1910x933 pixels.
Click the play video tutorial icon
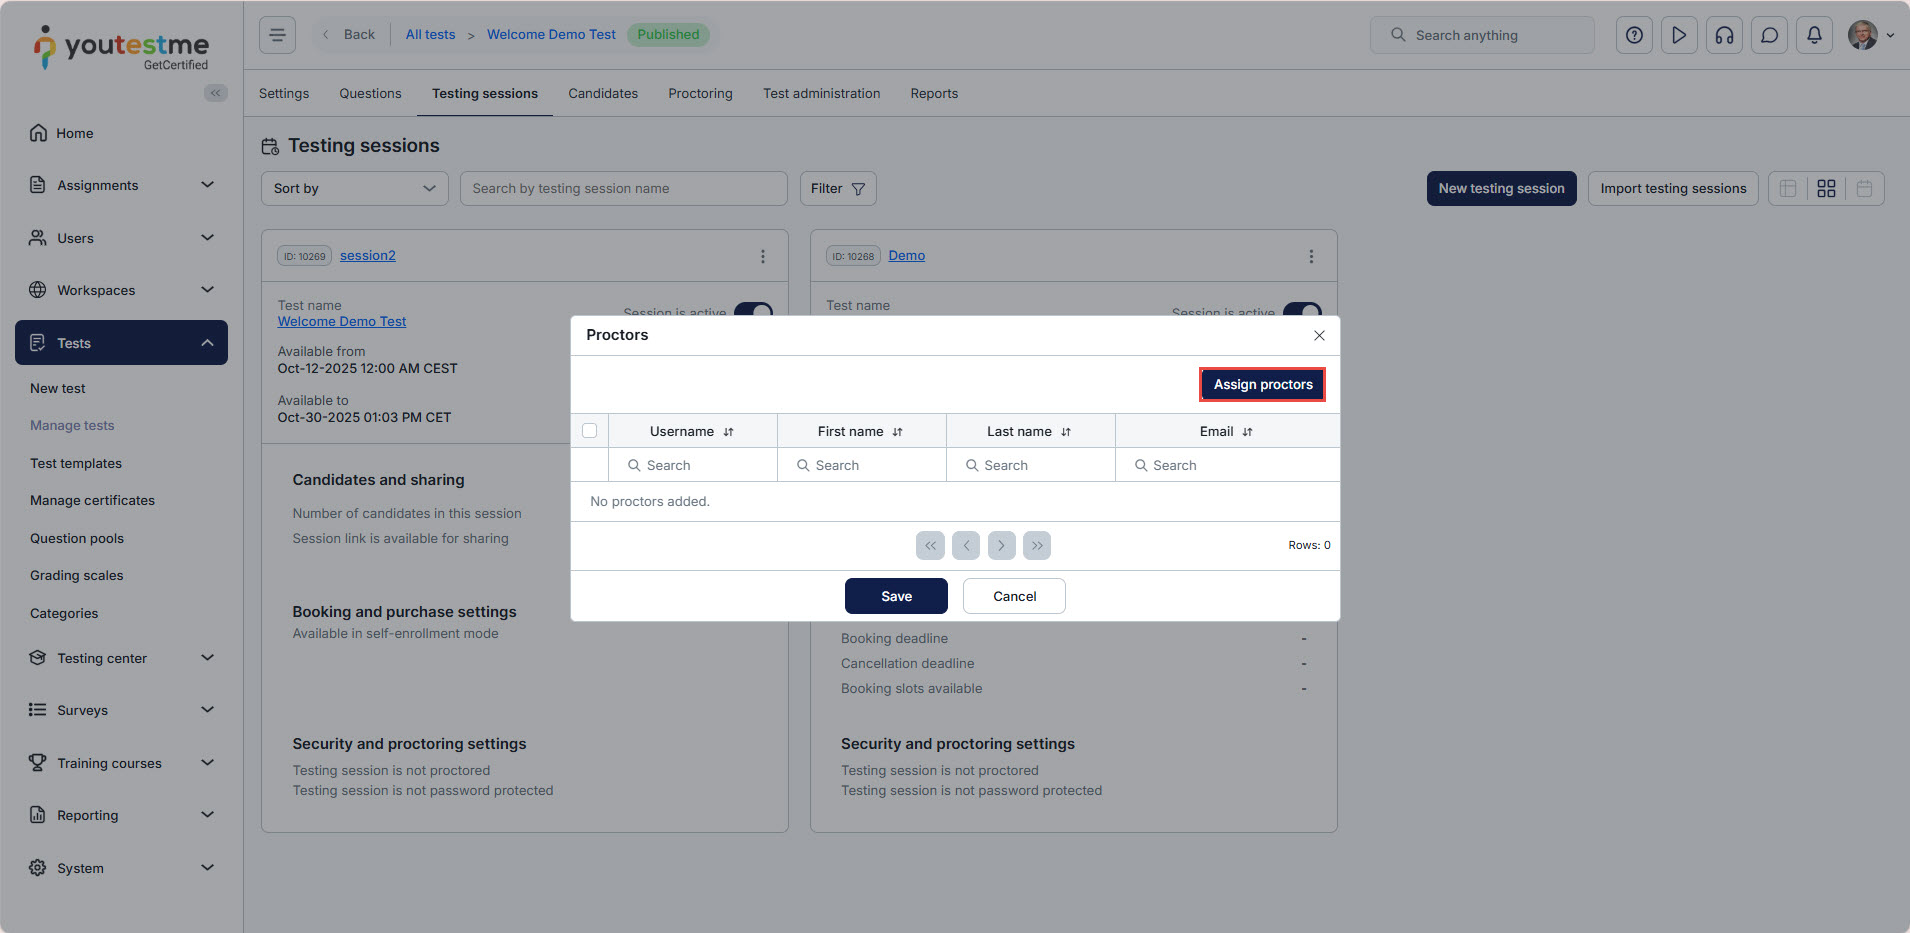click(1679, 35)
